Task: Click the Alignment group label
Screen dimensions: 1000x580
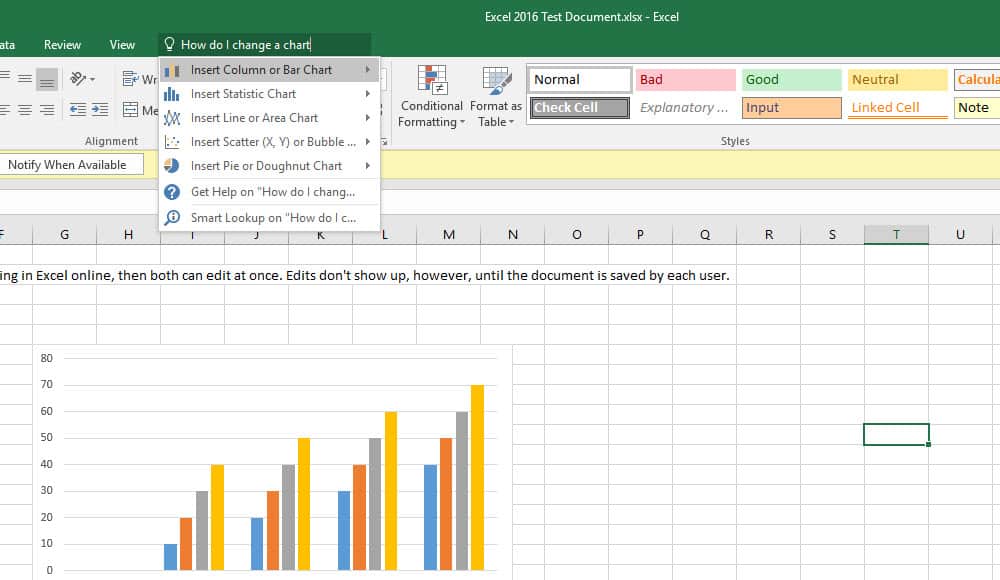Action: (x=111, y=141)
